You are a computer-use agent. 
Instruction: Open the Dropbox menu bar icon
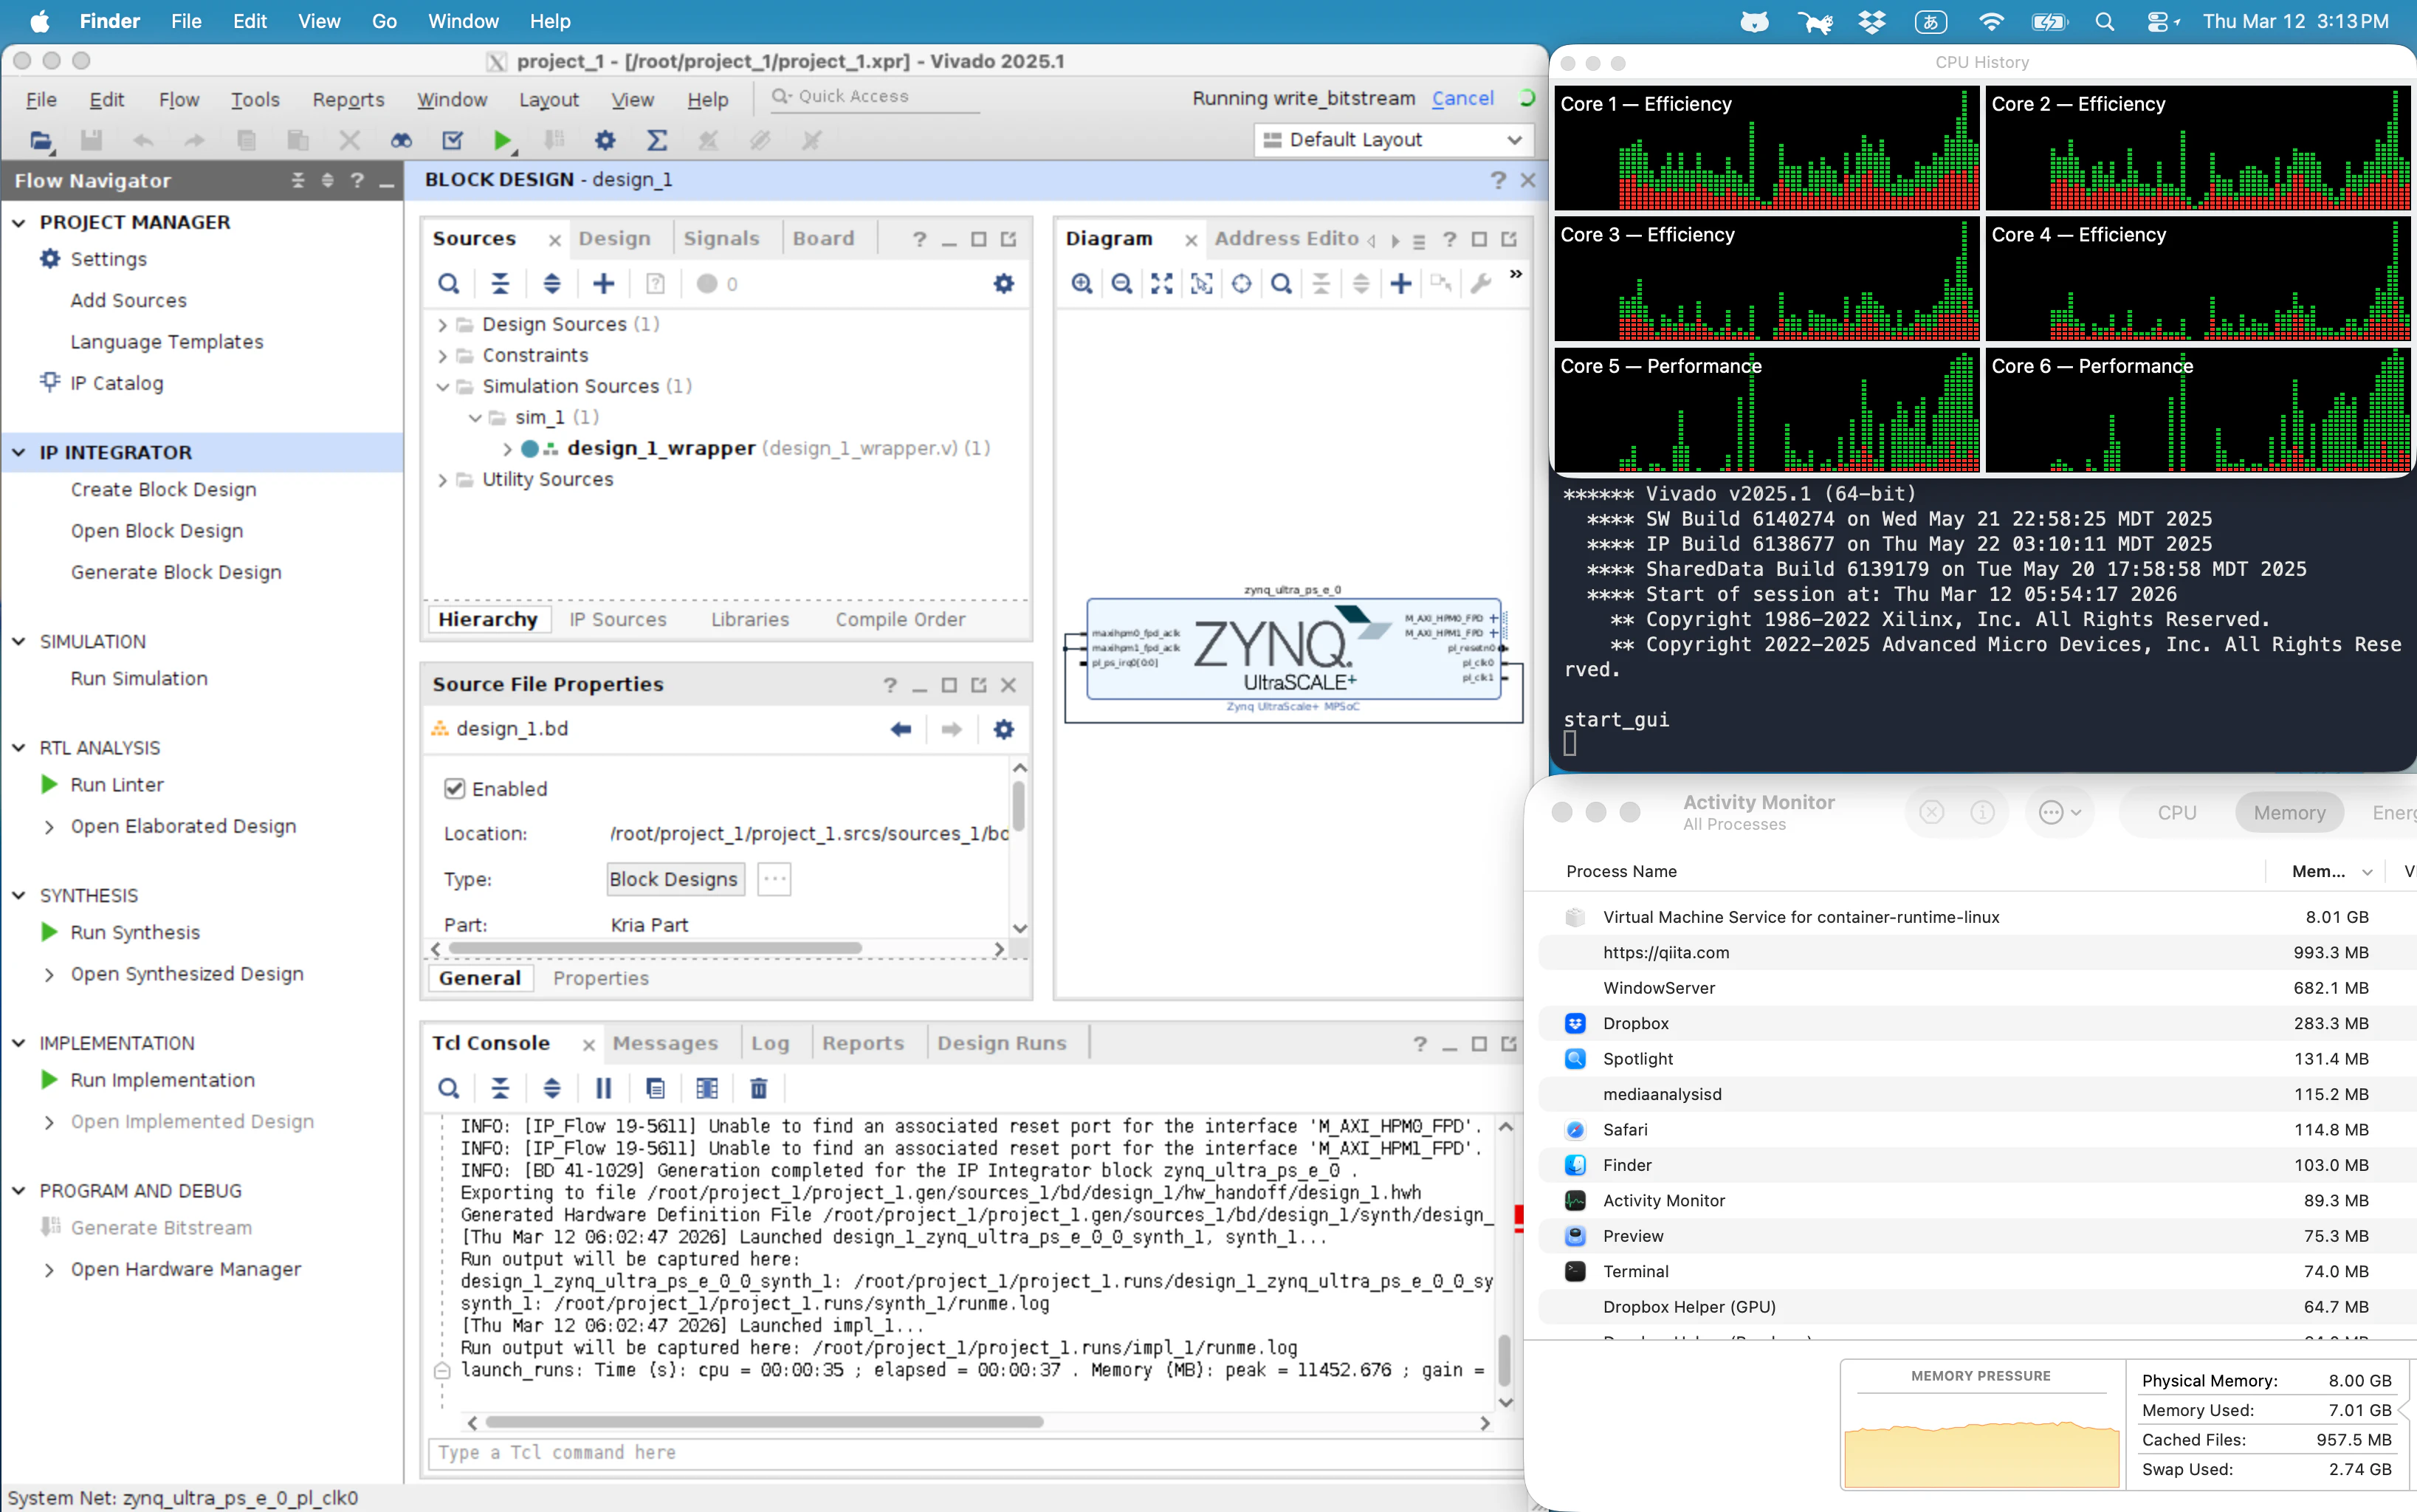[x=1872, y=21]
